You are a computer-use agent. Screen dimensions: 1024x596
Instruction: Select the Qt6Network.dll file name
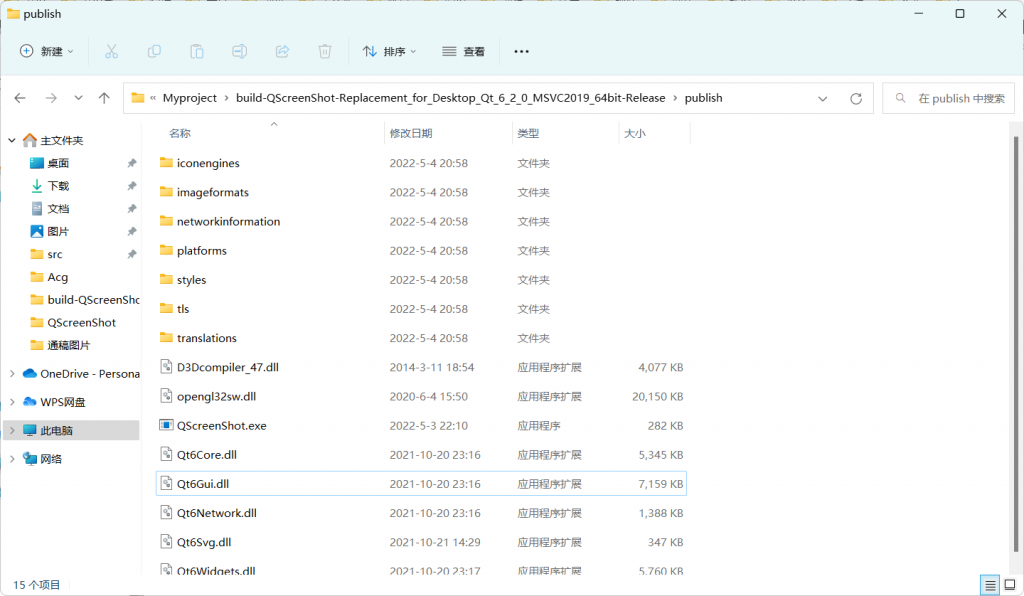[x=216, y=513]
